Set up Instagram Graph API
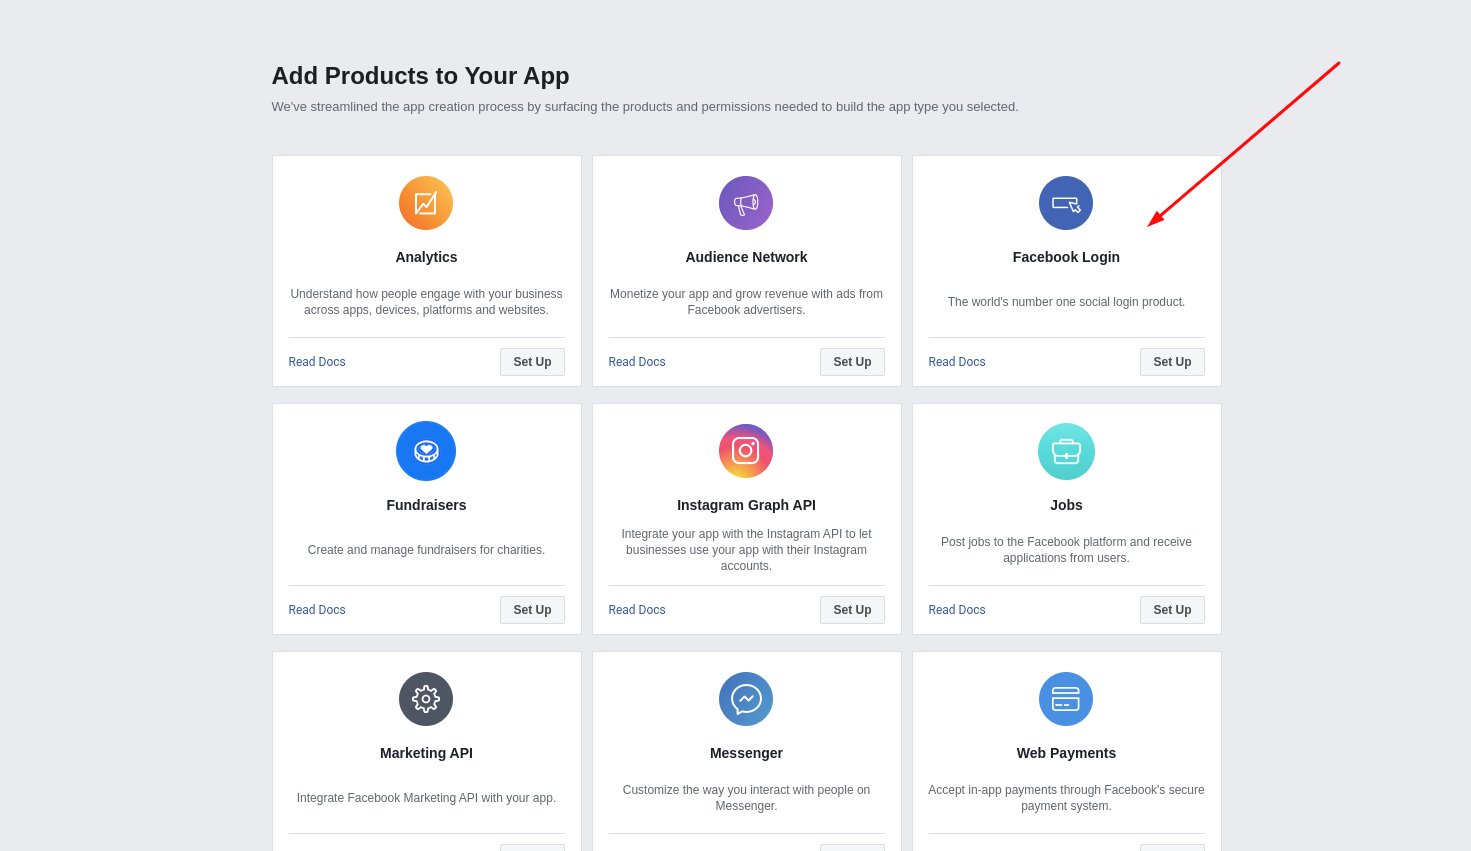 pos(852,610)
